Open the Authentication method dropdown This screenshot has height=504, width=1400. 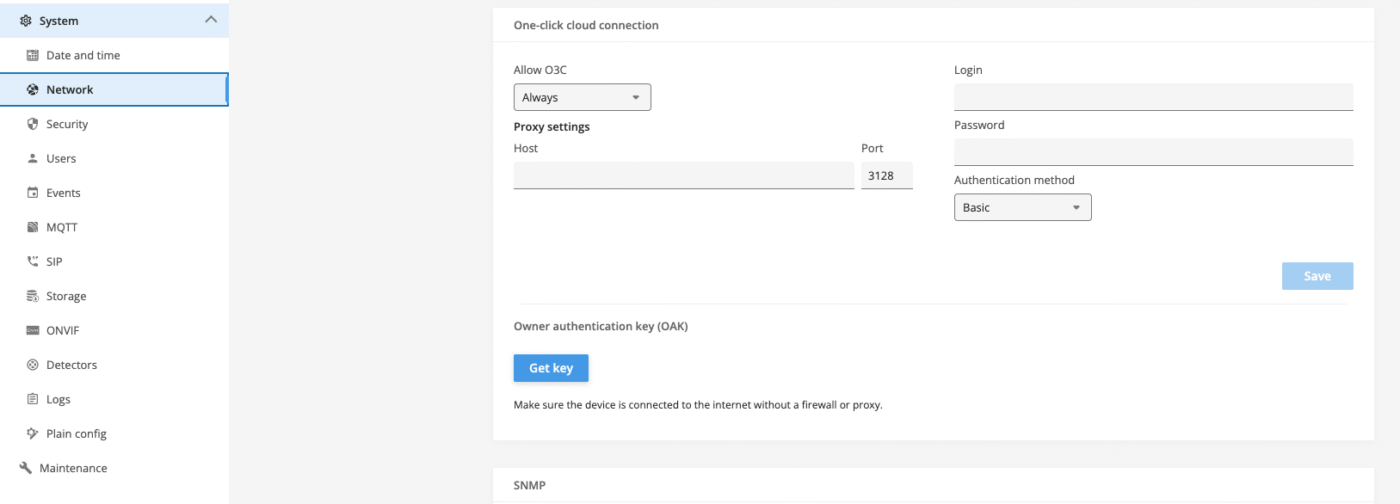tap(1022, 207)
